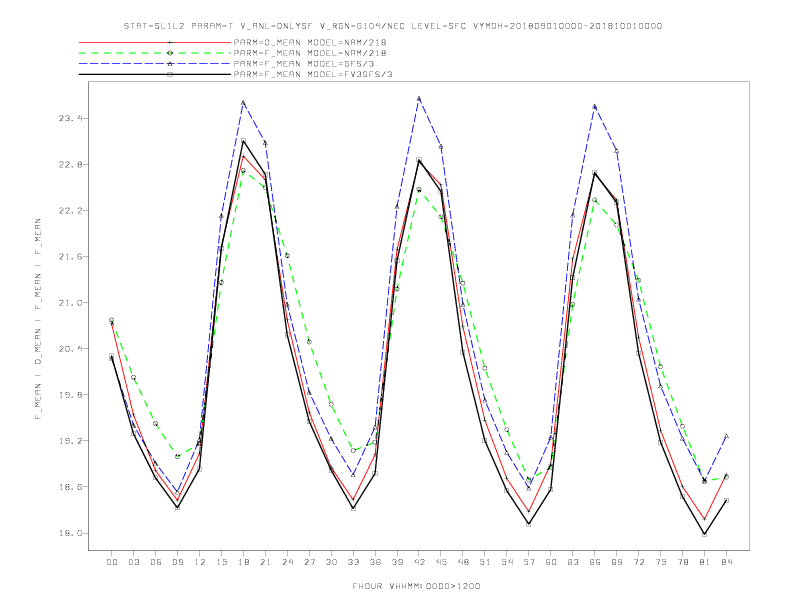Click green NAM circle marker at hour 51
This screenshot has width=792, height=612.
[485, 368]
